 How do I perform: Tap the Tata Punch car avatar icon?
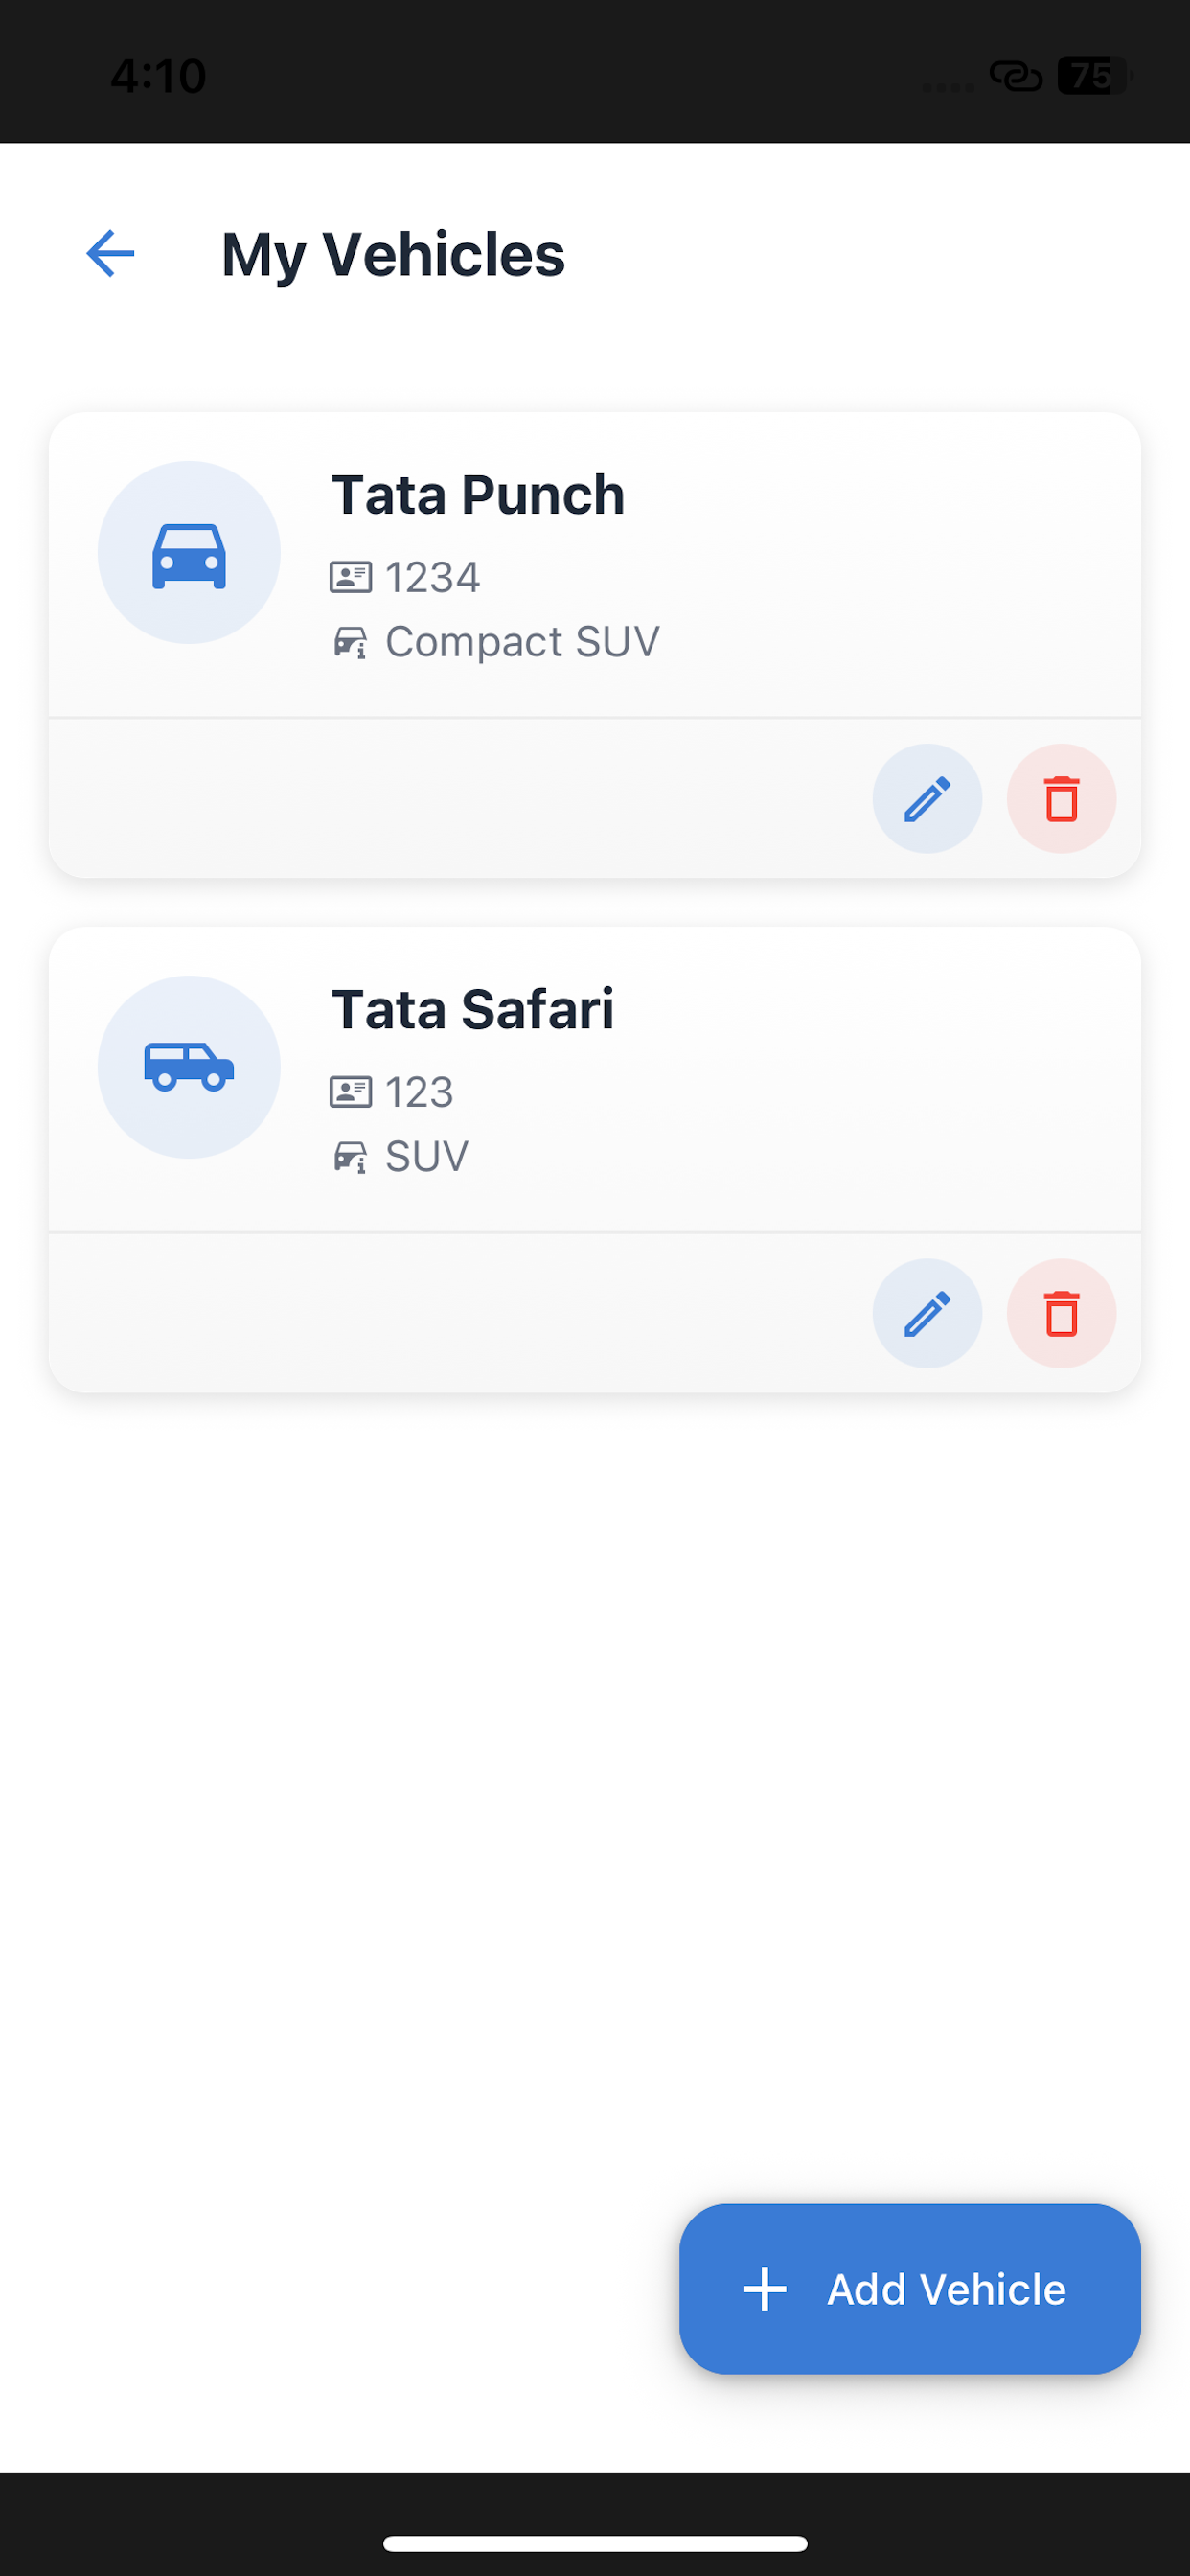click(189, 552)
